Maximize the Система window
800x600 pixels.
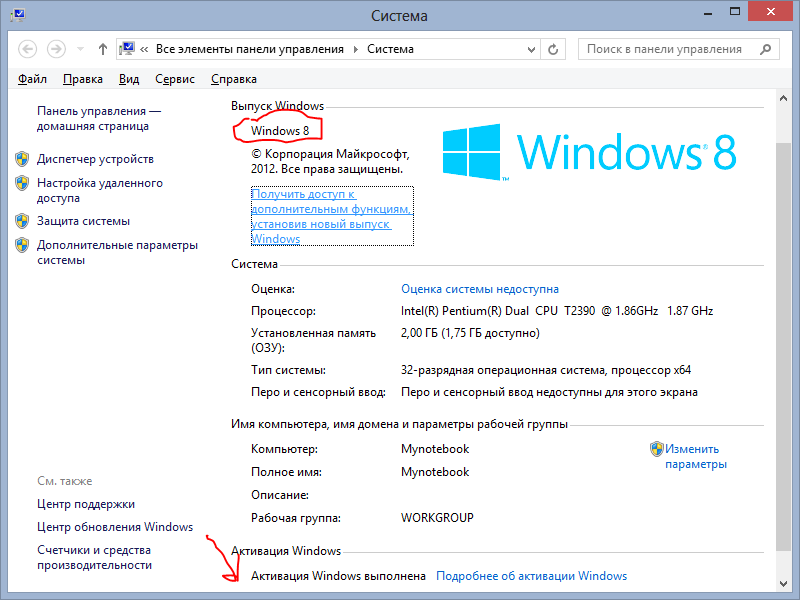click(735, 12)
